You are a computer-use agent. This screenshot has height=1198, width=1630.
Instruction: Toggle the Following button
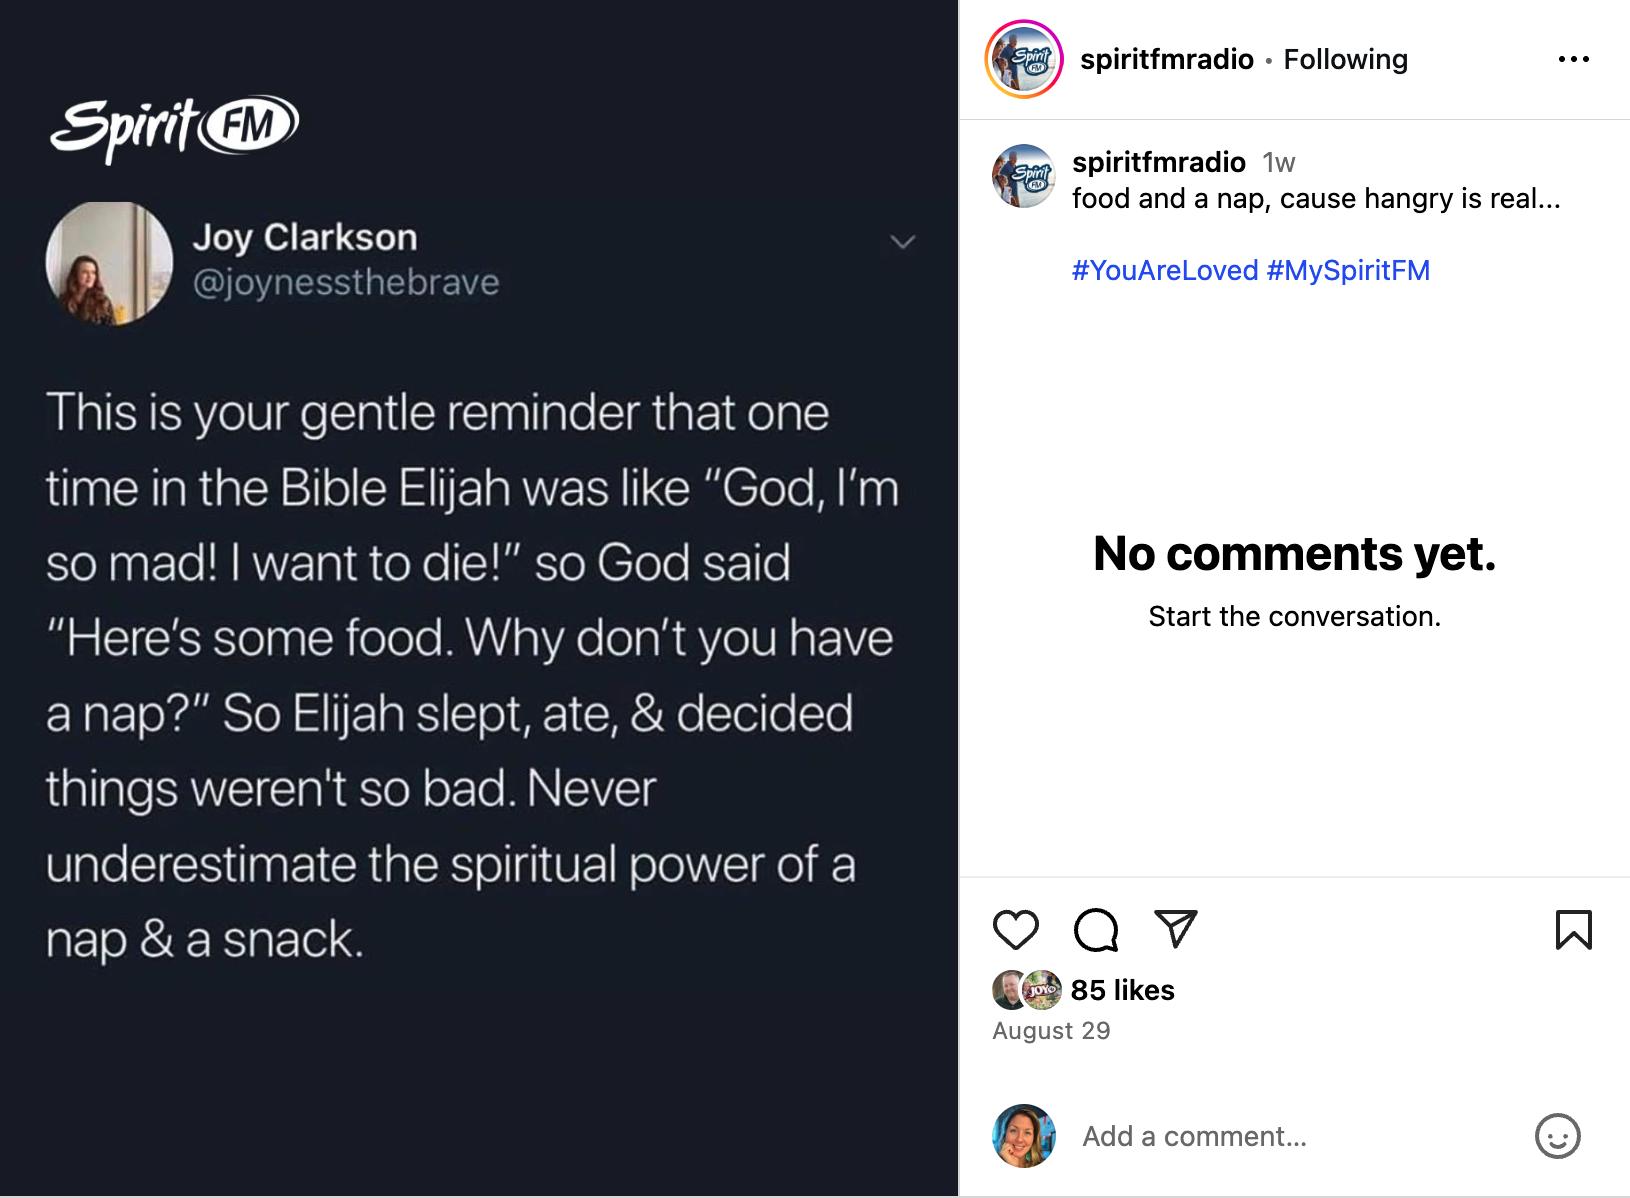coord(1345,59)
